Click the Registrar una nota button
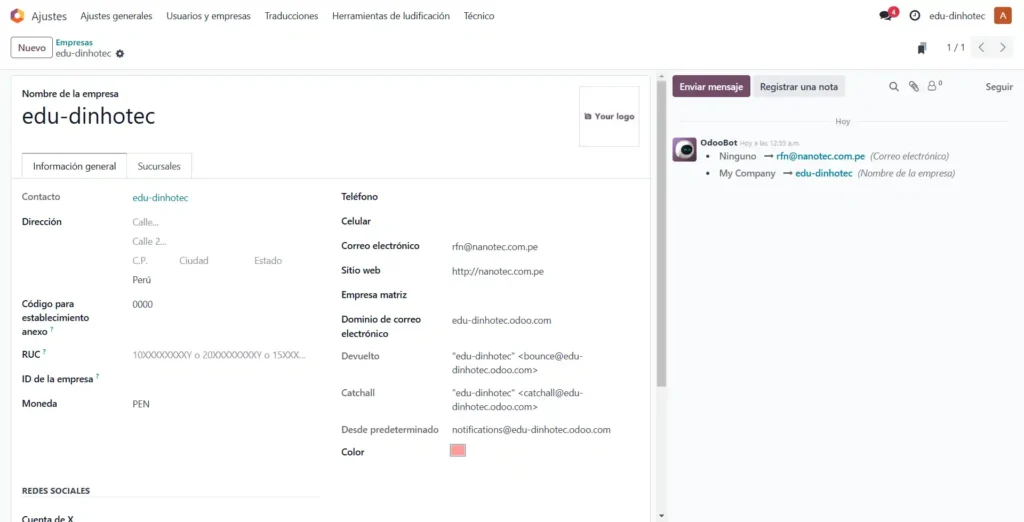The image size is (1024, 522). click(799, 86)
